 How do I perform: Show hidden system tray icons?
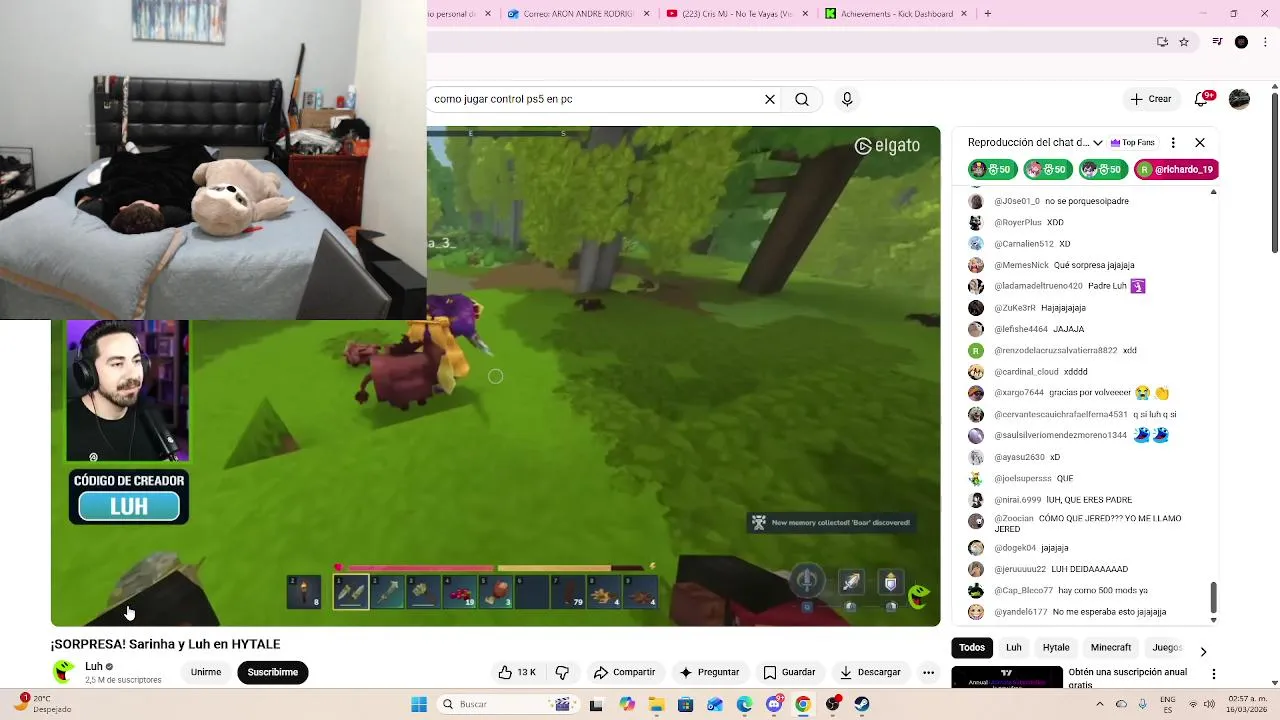1100,704
